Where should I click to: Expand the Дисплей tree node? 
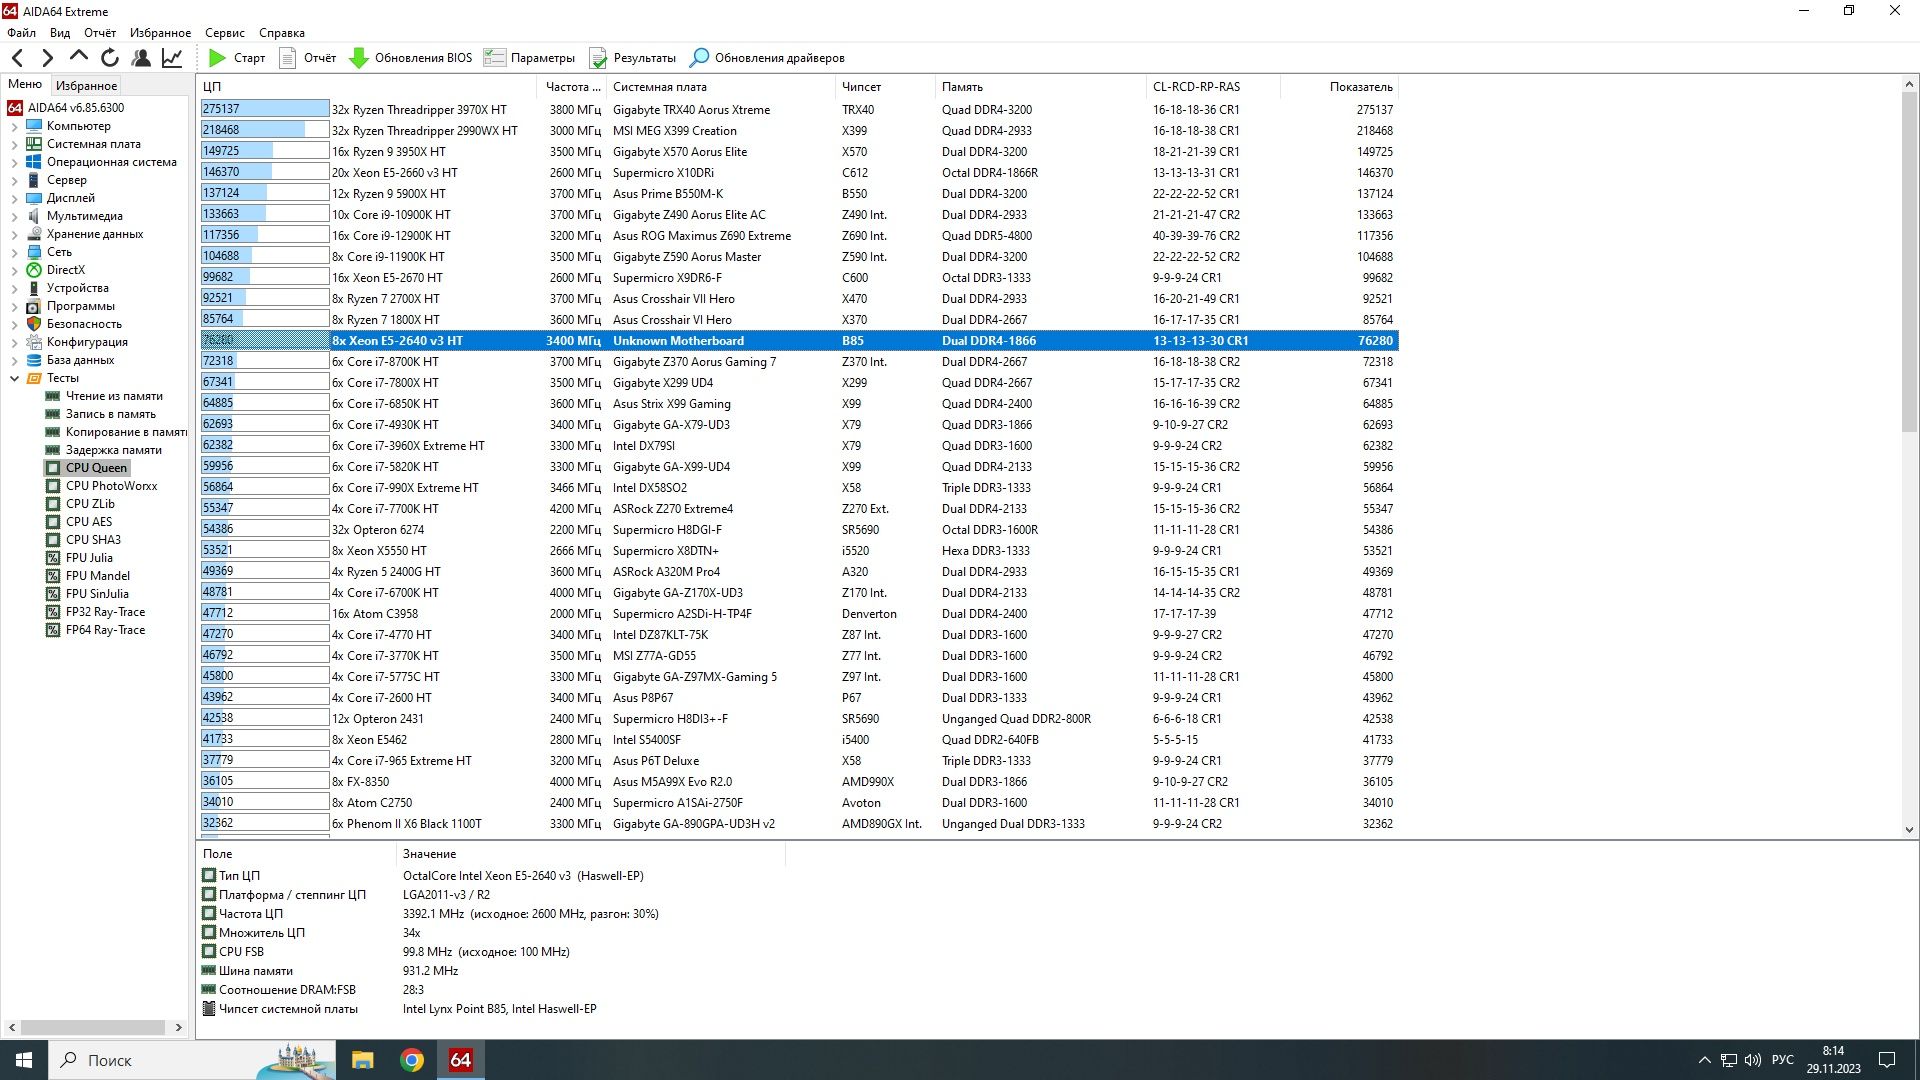pyautogui.click(x=14, y=198)
